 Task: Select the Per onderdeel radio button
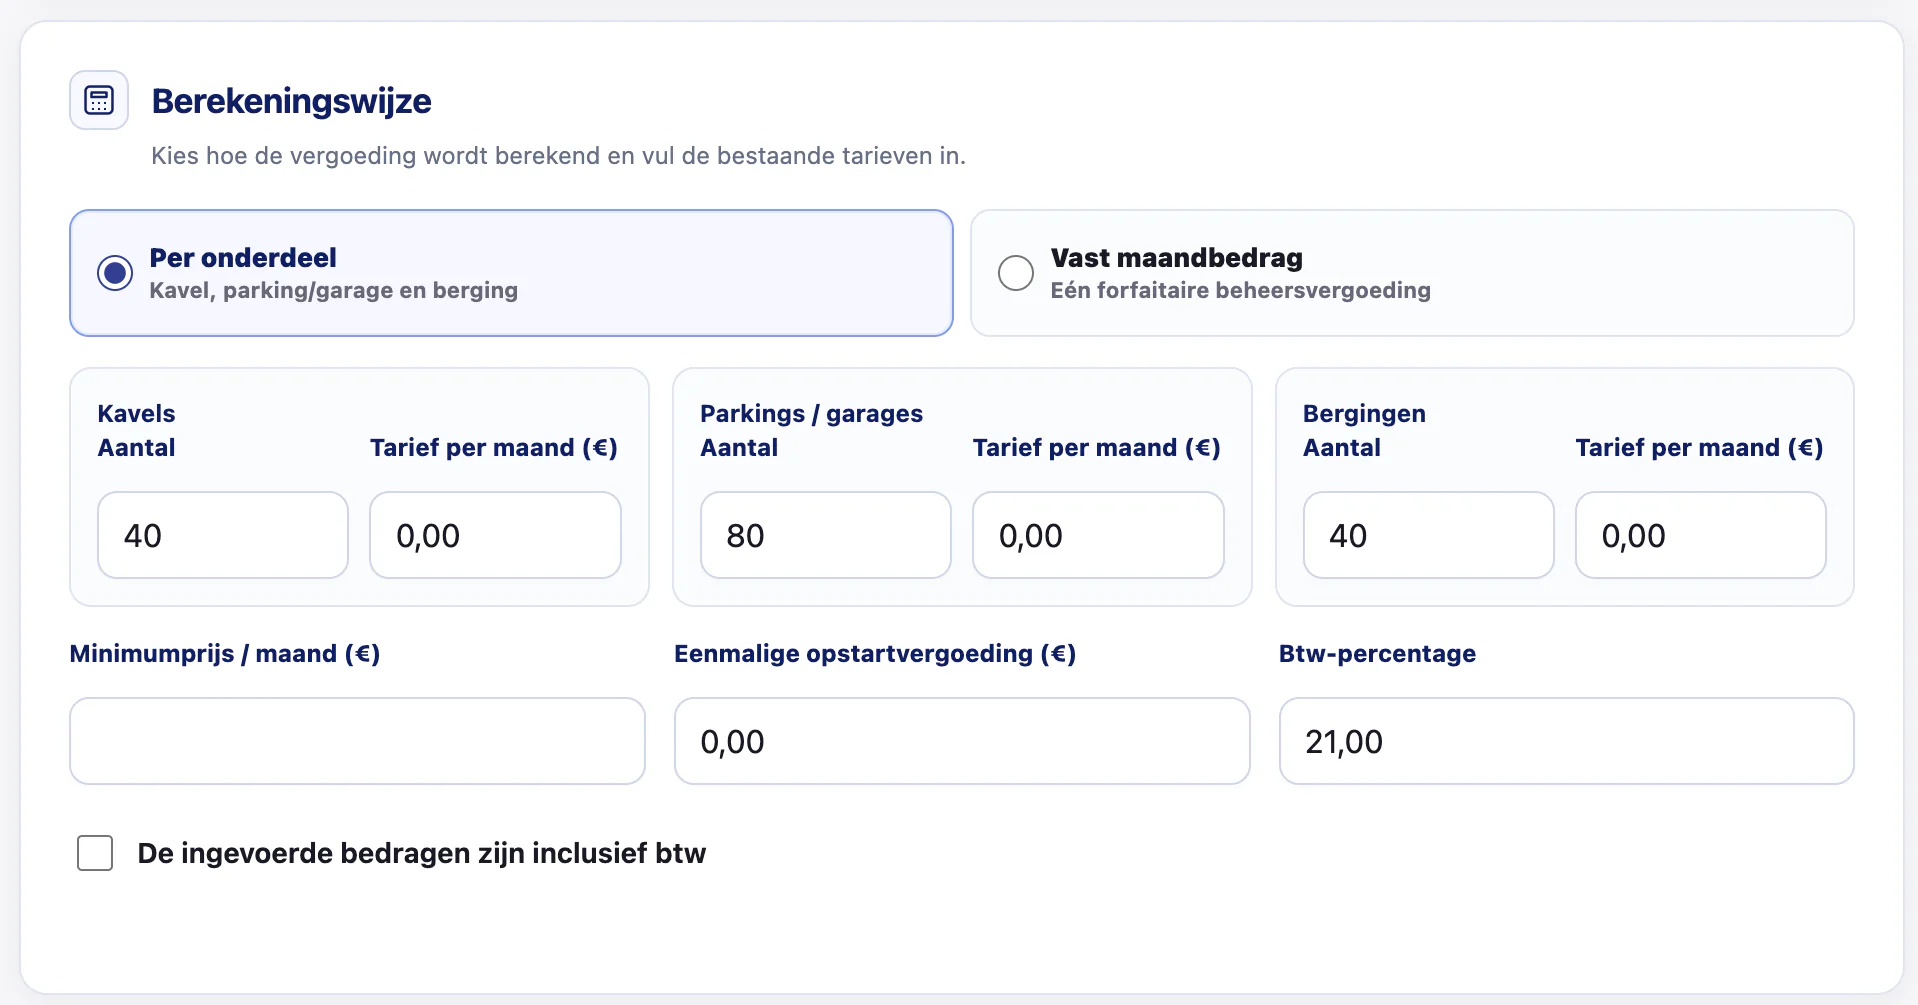(115, 273)
